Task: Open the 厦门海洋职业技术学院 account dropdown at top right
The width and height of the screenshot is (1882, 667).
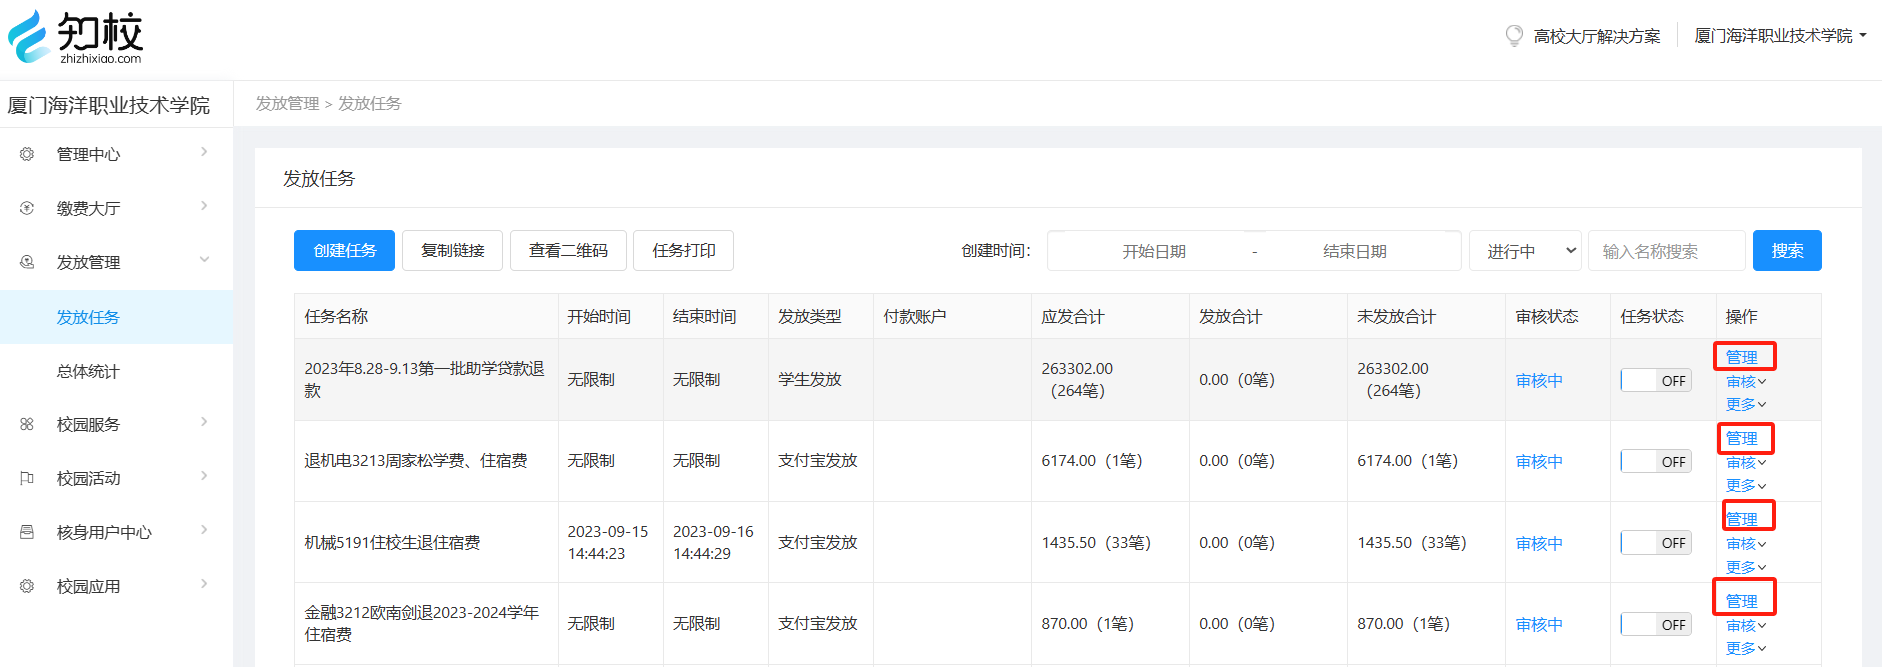Action: point(1780,36)
